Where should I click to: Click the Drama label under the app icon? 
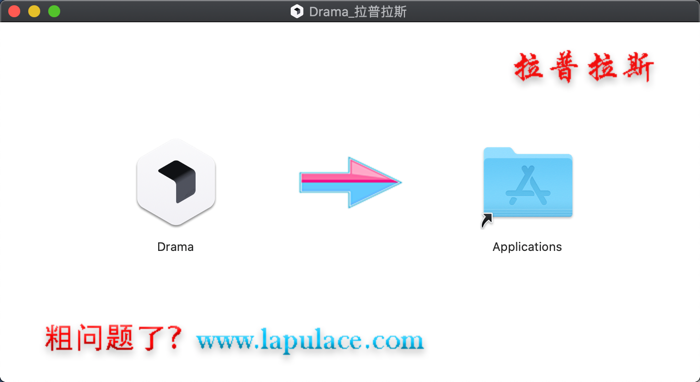pos(175,247)
